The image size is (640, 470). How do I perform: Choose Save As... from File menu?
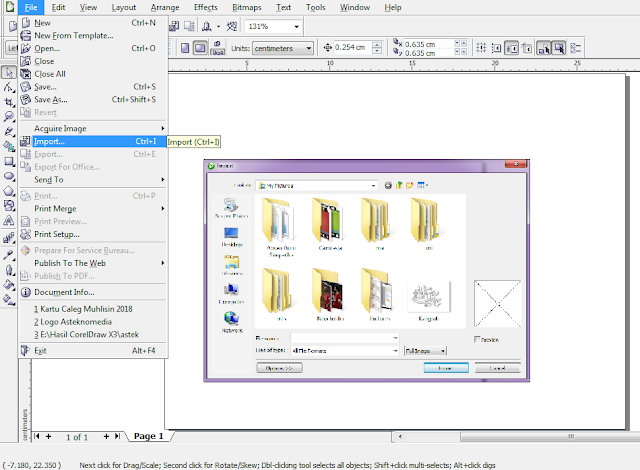93,100
